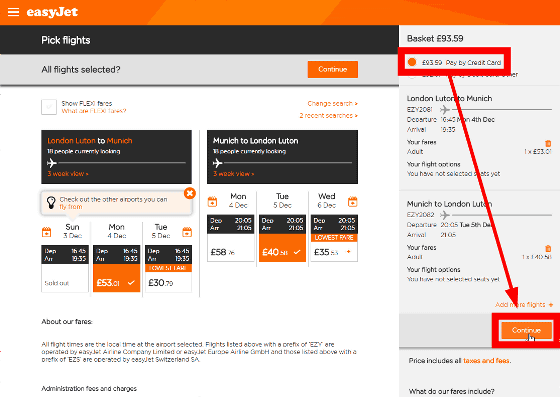Click Continue in the All flights selected bar
The height and width of the screenshot is (397, 560).
332,69
